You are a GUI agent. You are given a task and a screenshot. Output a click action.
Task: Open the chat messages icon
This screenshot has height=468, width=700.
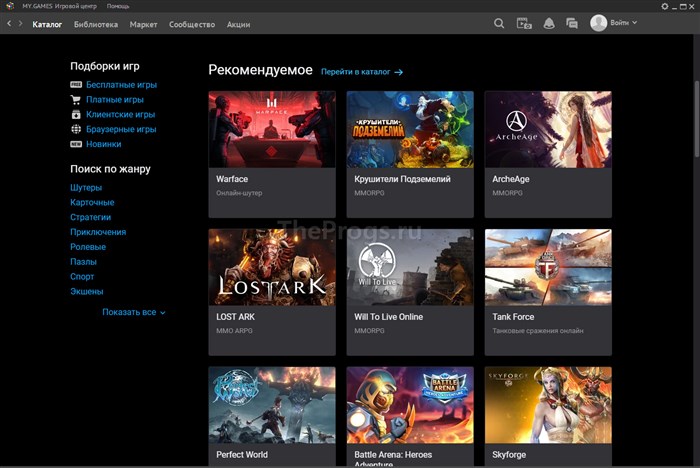click(572, 23)
